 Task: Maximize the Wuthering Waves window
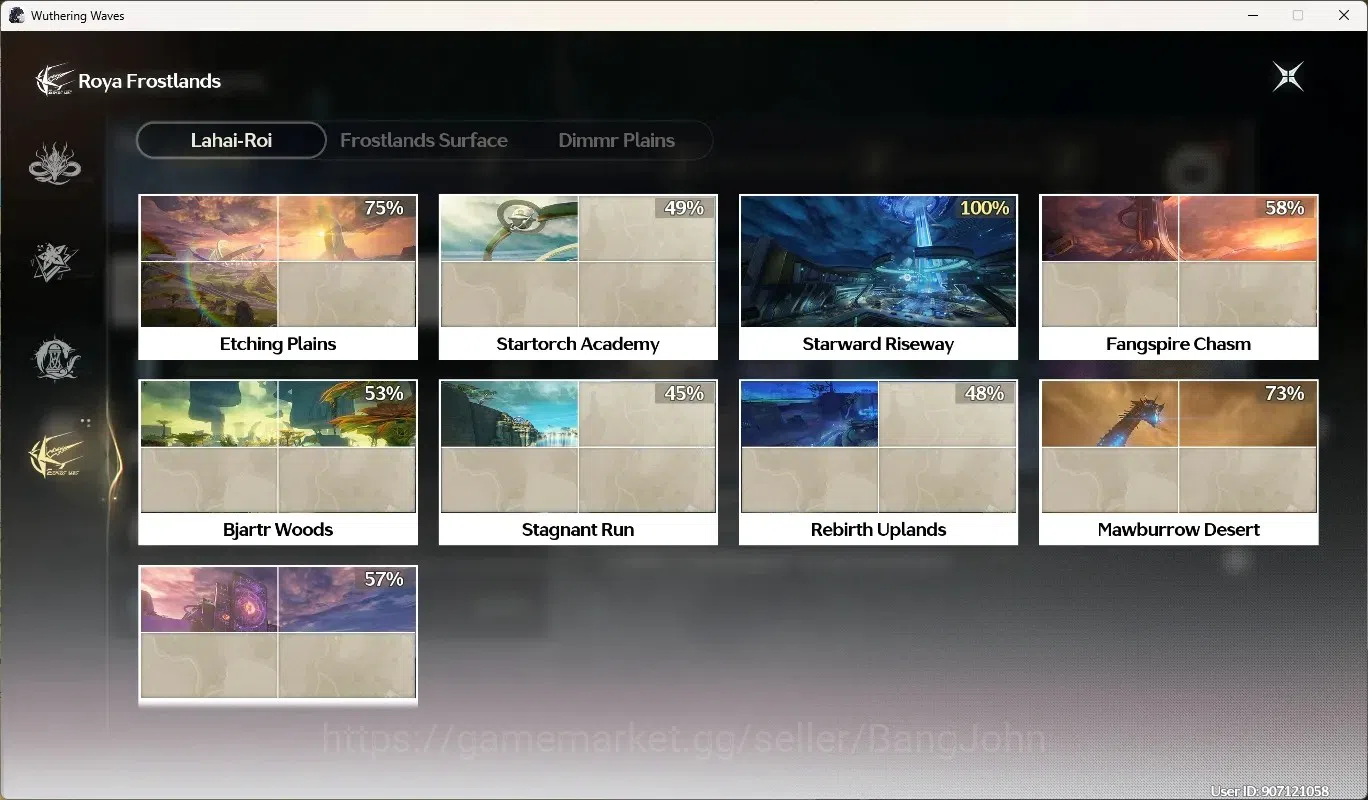coord(1298,16)
